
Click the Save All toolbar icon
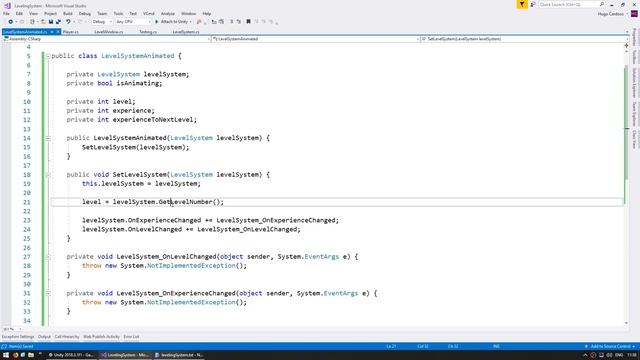[x=58, y=22]
